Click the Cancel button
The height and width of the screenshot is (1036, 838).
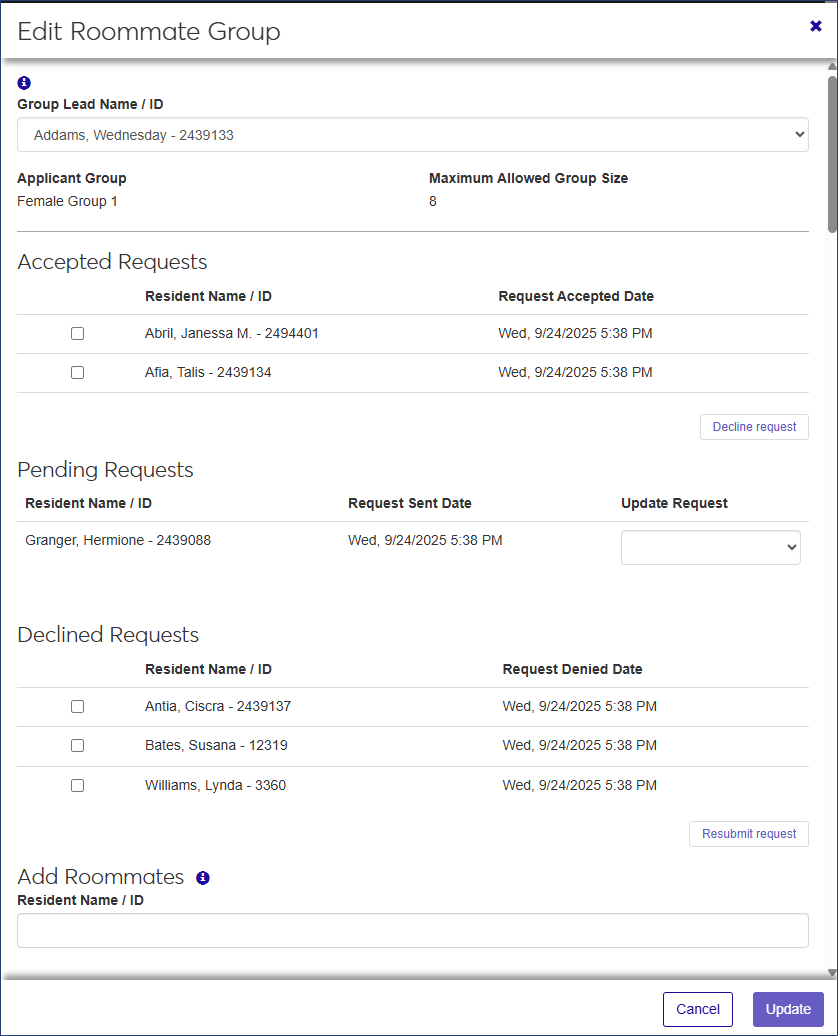click(697, 1009)
